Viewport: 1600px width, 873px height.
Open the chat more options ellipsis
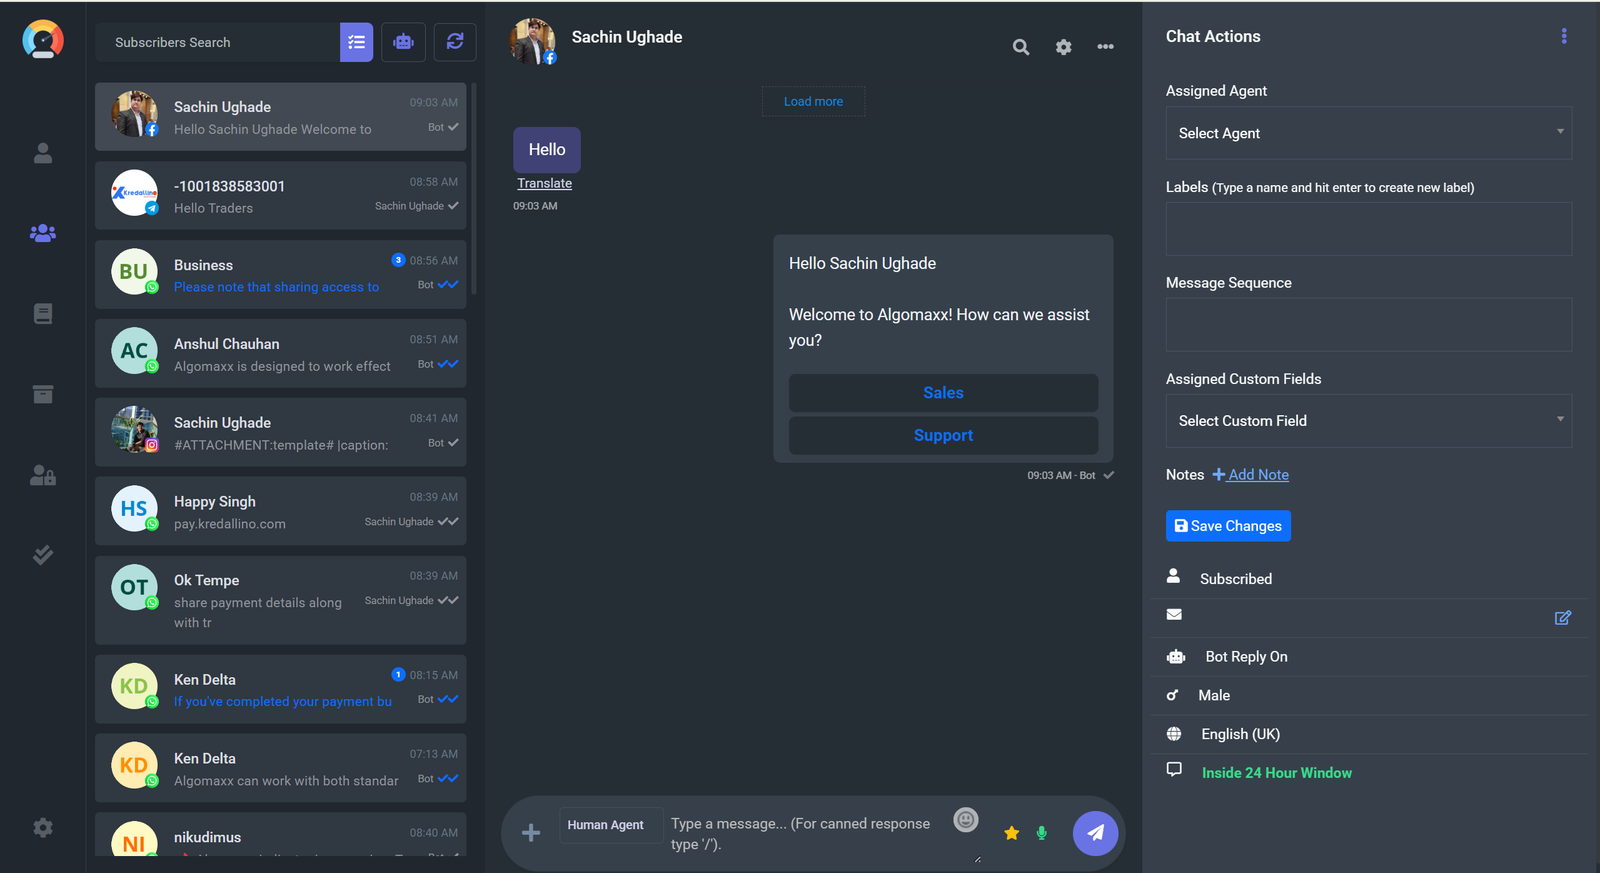(x=1106, y=47)
